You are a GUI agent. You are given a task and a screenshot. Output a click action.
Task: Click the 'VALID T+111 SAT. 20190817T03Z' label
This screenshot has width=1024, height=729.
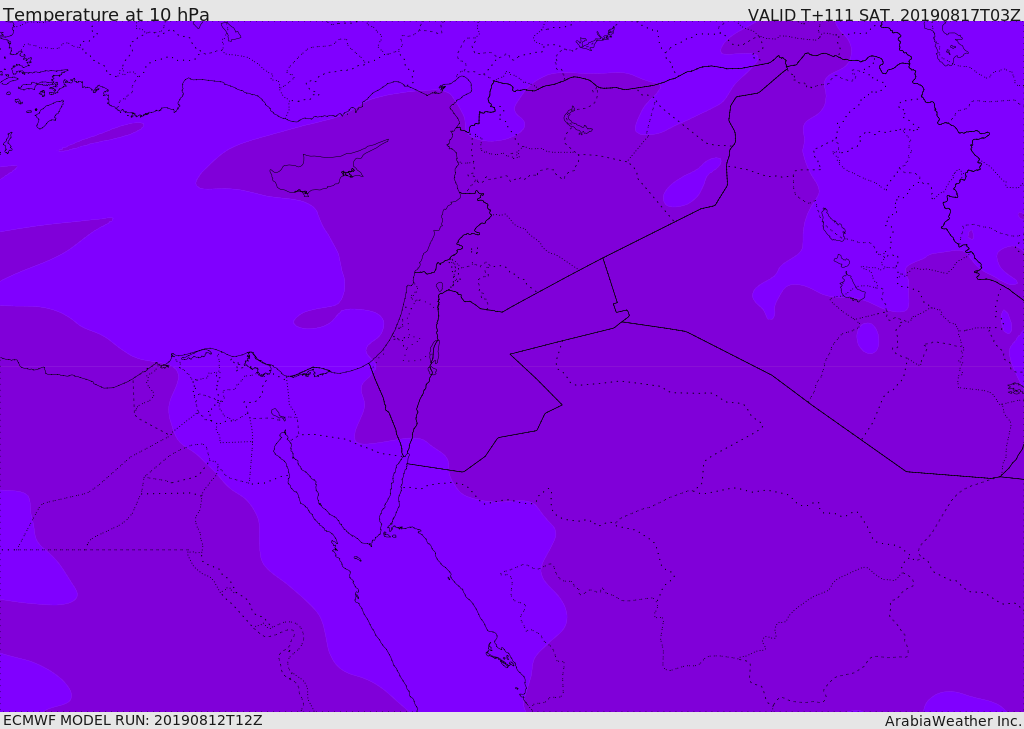pyautogui.click(x=884, y=15)
